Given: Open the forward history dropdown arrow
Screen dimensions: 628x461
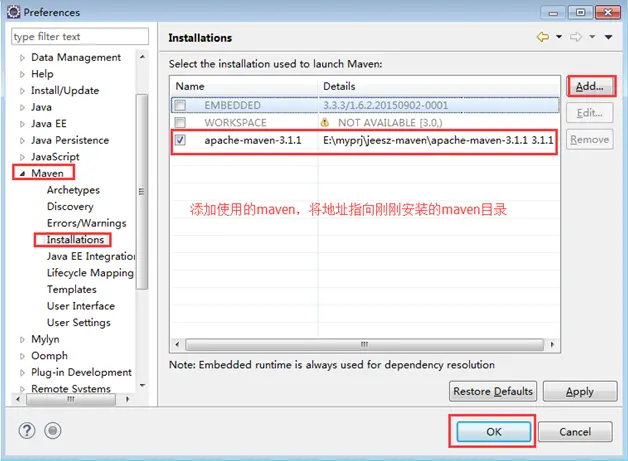Looking at the screenshot, I should tap(592, 37).
